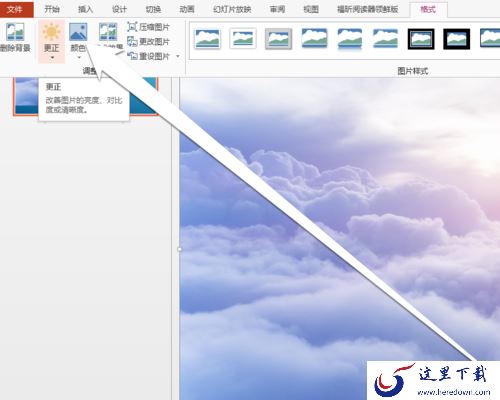Open the 文件 file tab
The height and width of the screenshot is (400, 500).
(x=16, y=9)
